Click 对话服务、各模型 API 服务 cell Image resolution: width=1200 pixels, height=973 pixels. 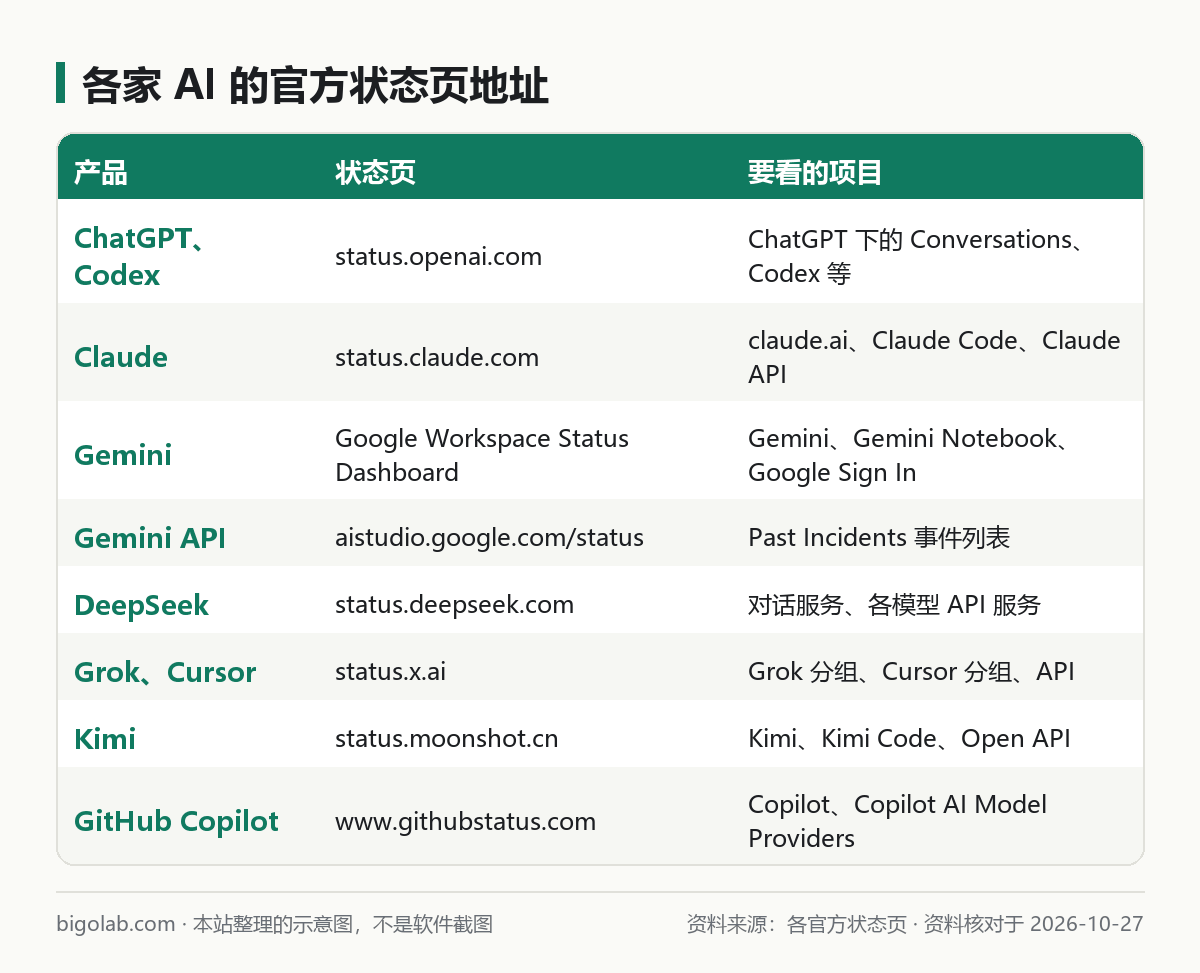pyautogui.click(x=895, y=604)
